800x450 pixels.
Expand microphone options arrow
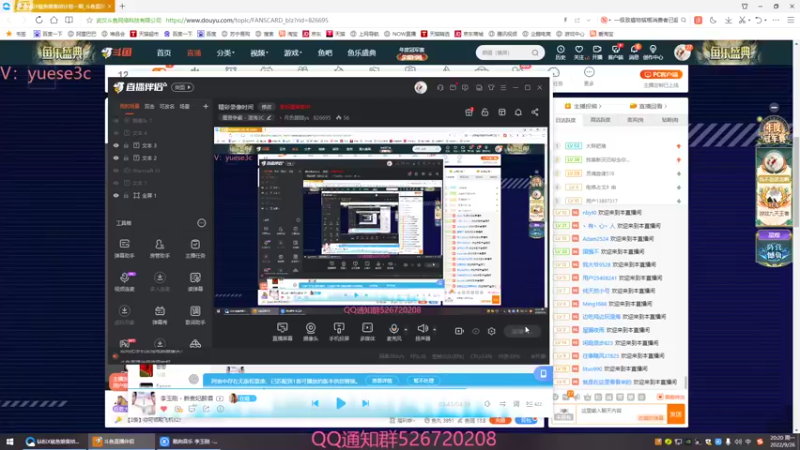406,330
